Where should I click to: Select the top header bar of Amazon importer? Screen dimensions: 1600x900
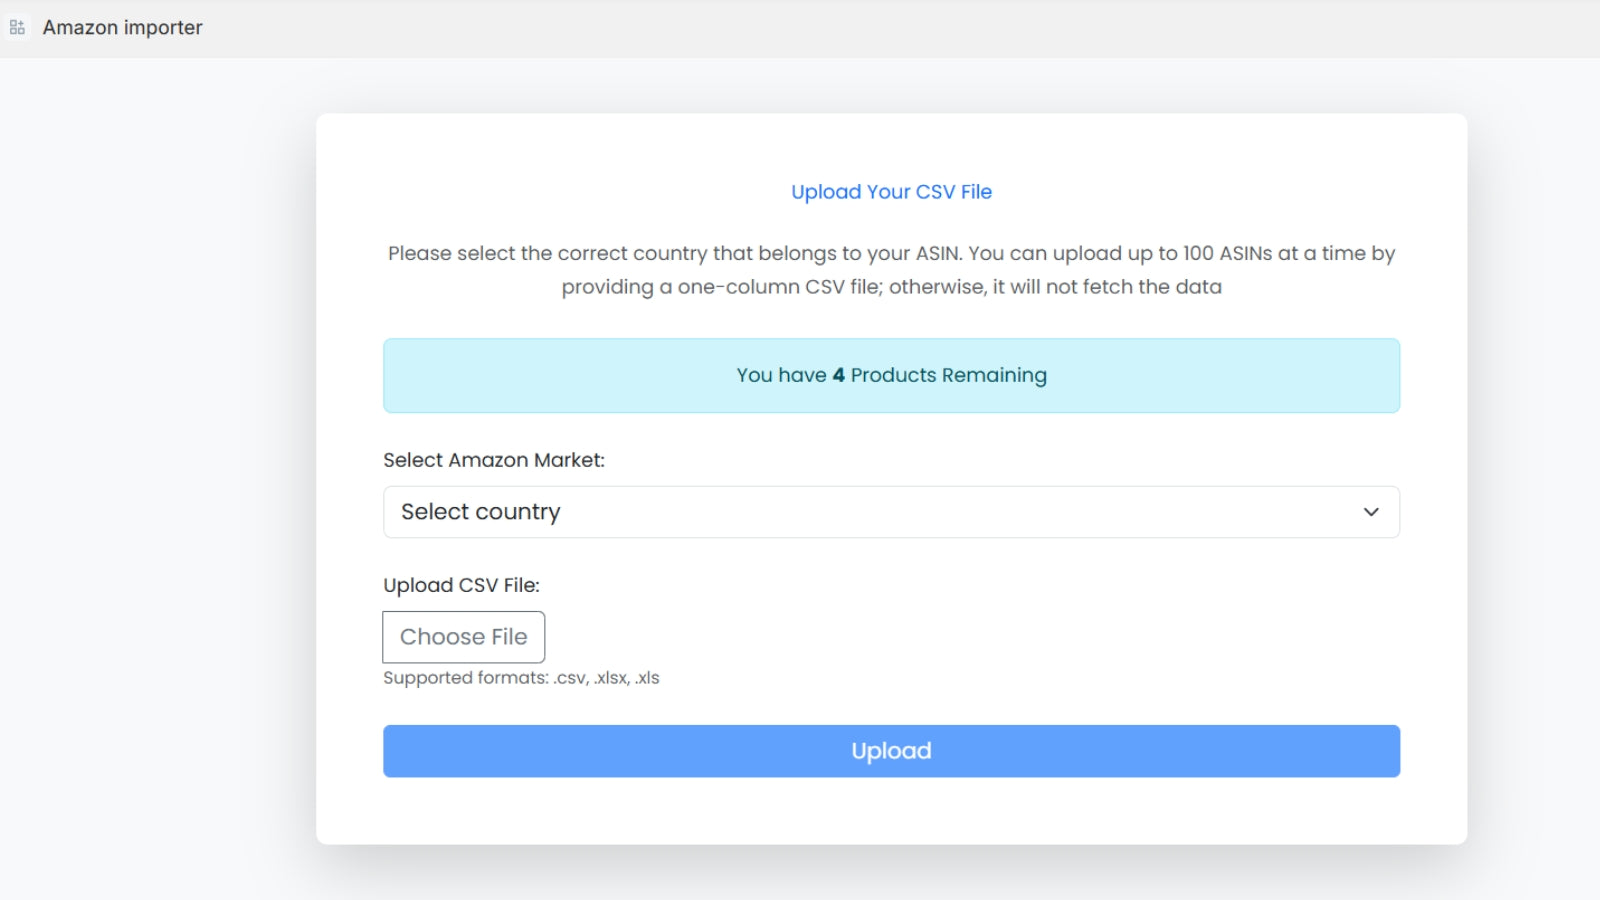pos(800,27)
